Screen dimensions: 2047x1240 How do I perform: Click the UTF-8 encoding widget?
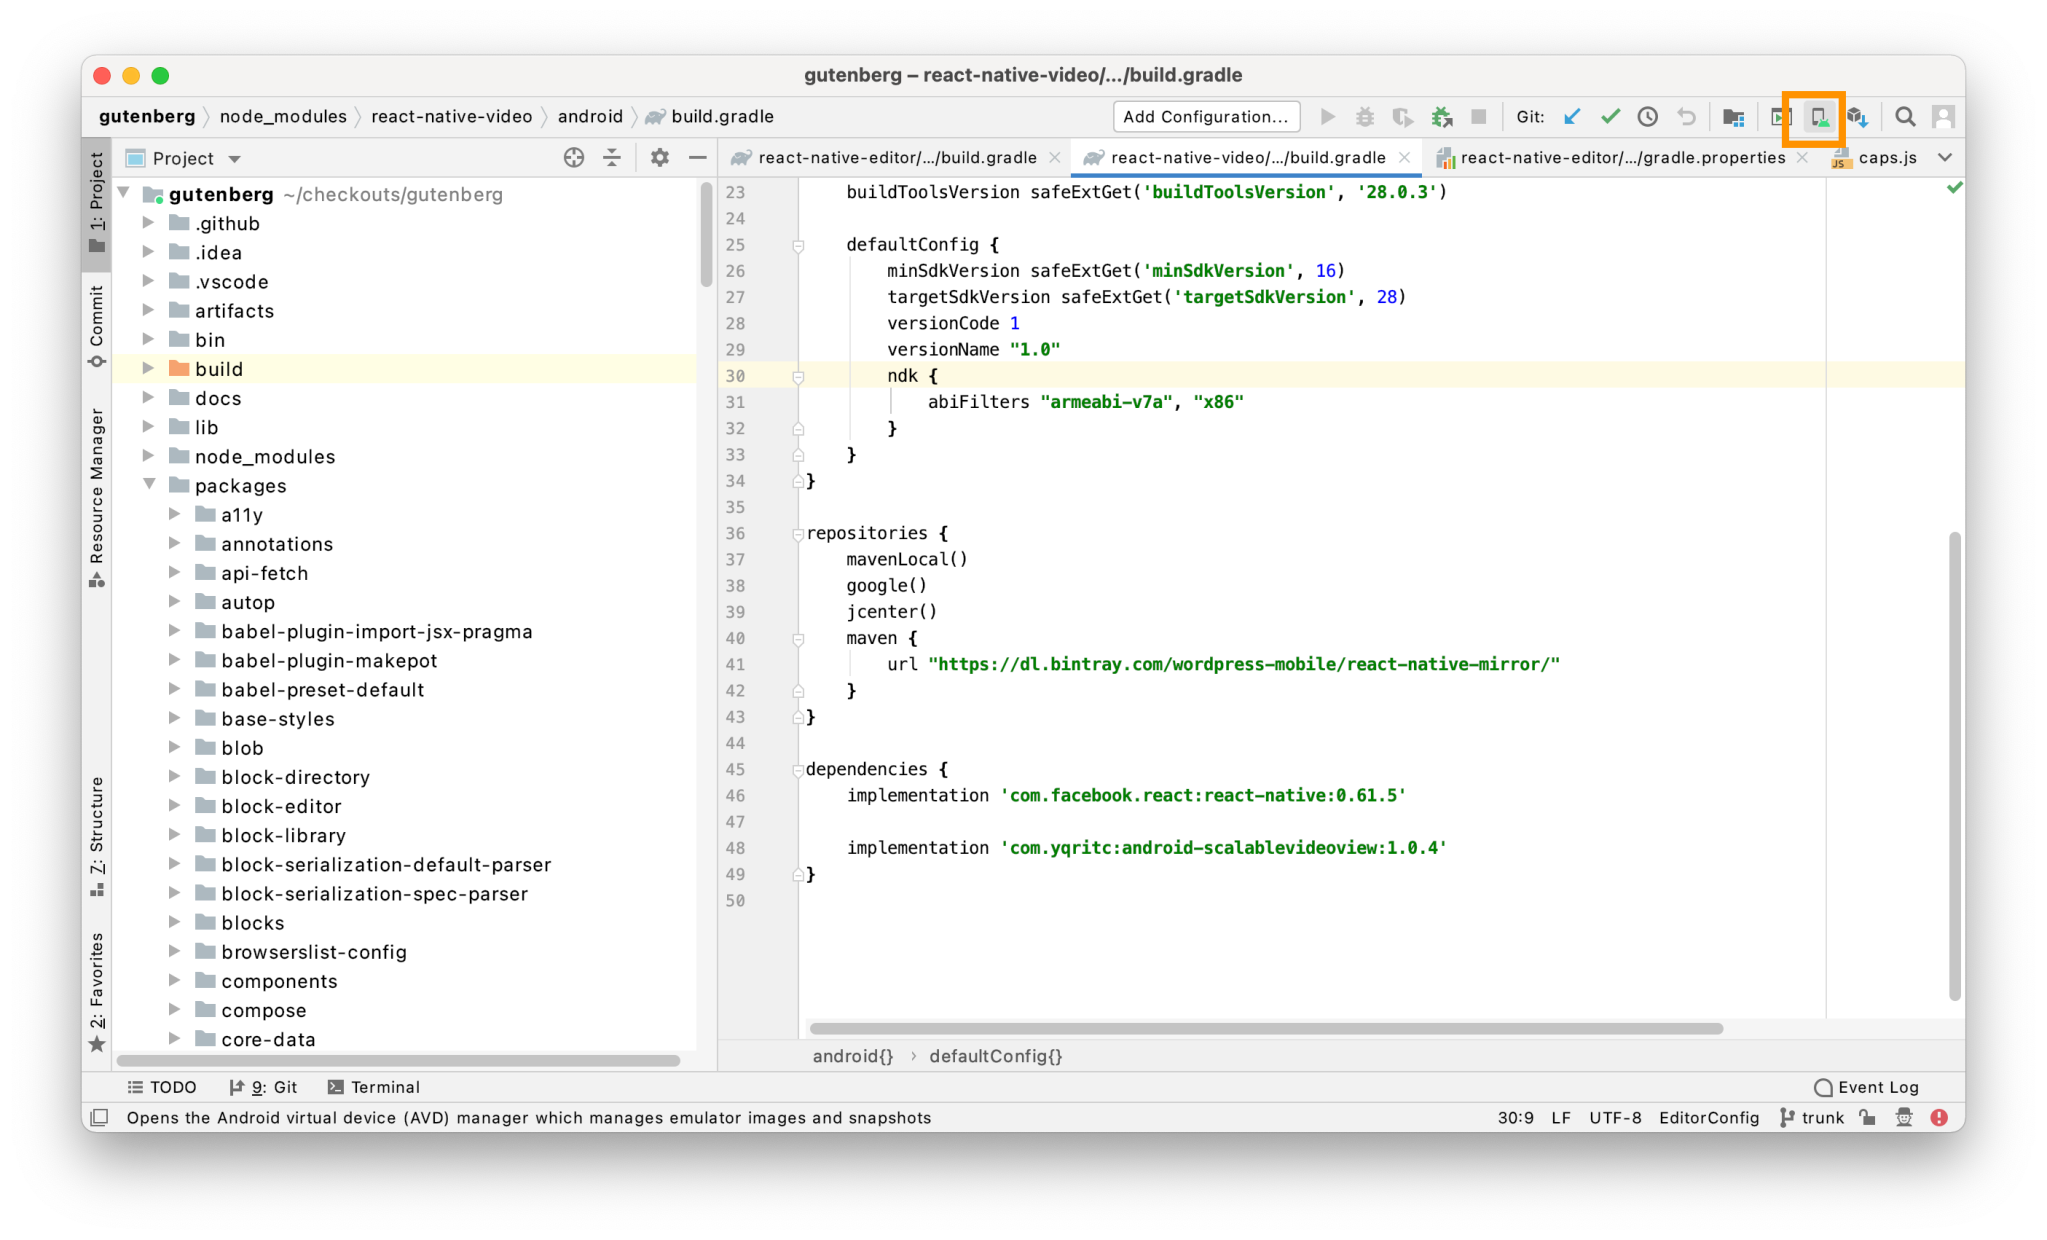1615,1118
